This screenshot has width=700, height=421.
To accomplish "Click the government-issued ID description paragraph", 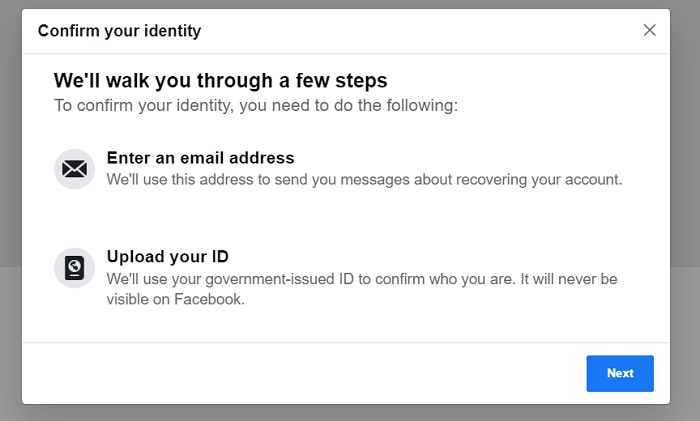I will point(362,289).
